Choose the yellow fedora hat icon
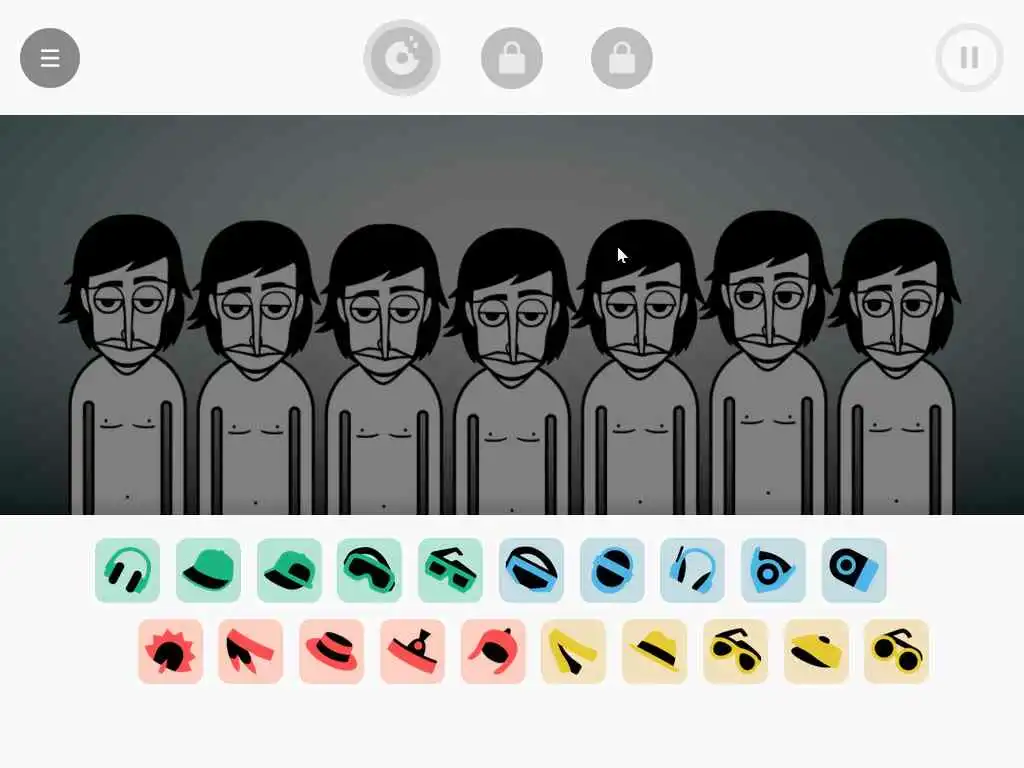 tap(654, 651)
